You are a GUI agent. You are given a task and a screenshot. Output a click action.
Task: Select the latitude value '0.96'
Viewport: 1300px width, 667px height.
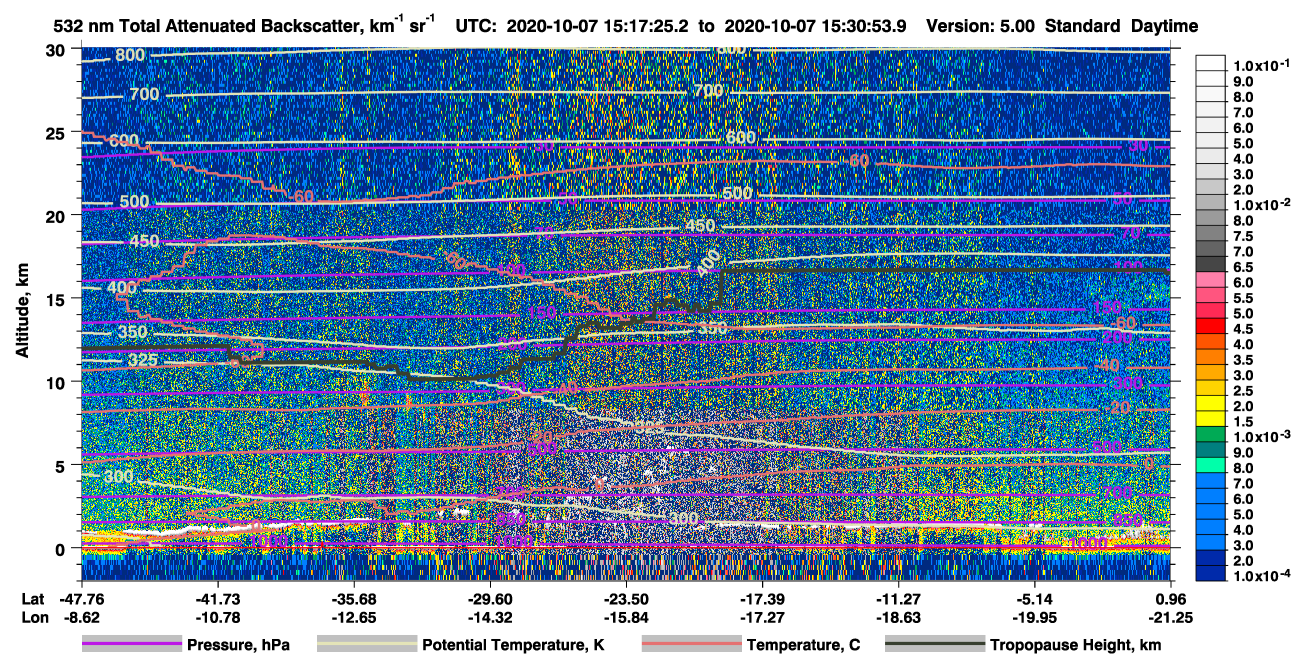[x=1171, y=600]
